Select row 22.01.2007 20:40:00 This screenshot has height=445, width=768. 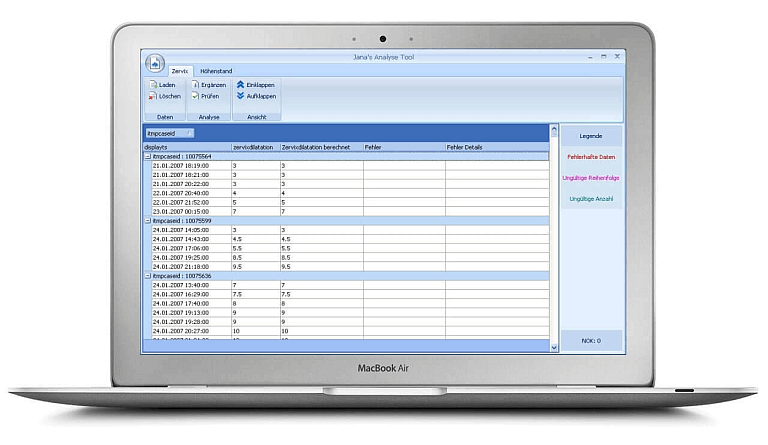point(350,193)
